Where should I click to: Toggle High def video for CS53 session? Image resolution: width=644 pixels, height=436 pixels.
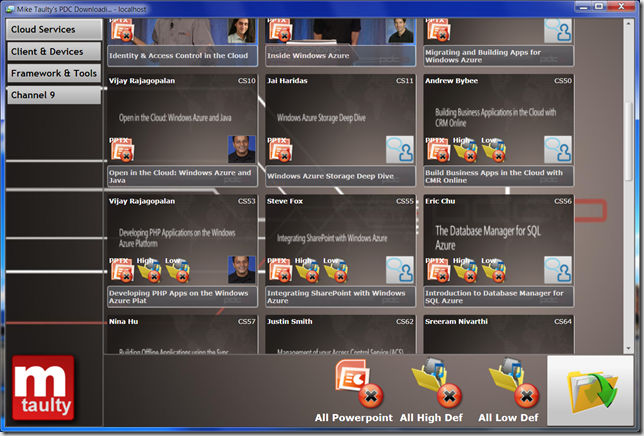pos(149,270)
